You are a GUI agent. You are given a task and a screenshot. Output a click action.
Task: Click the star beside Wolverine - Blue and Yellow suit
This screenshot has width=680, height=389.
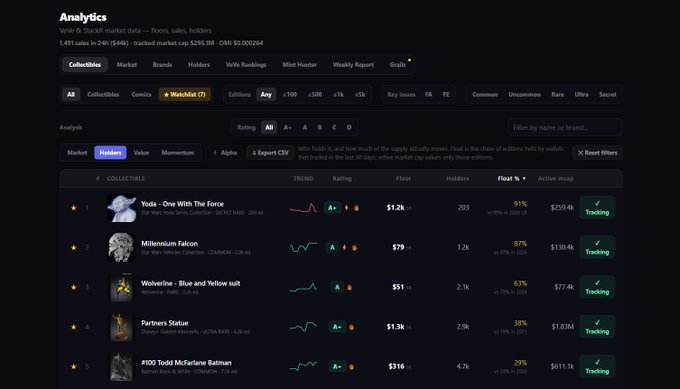pos(74,287)
